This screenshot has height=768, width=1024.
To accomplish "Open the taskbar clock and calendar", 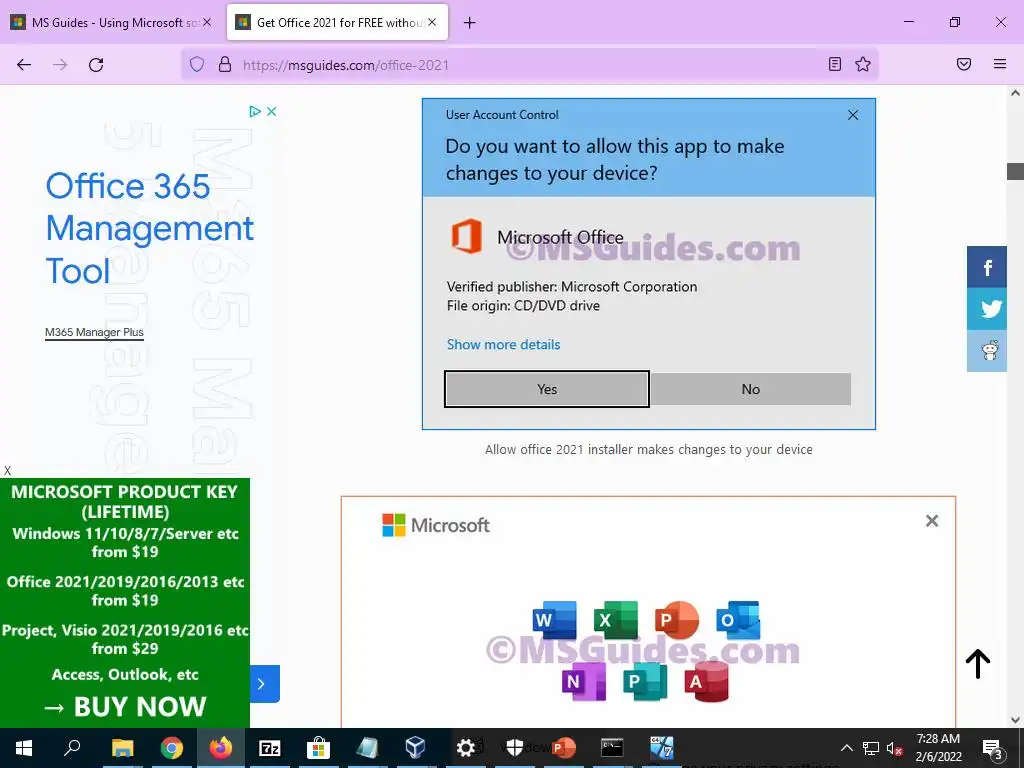I will tap(938, 748).
